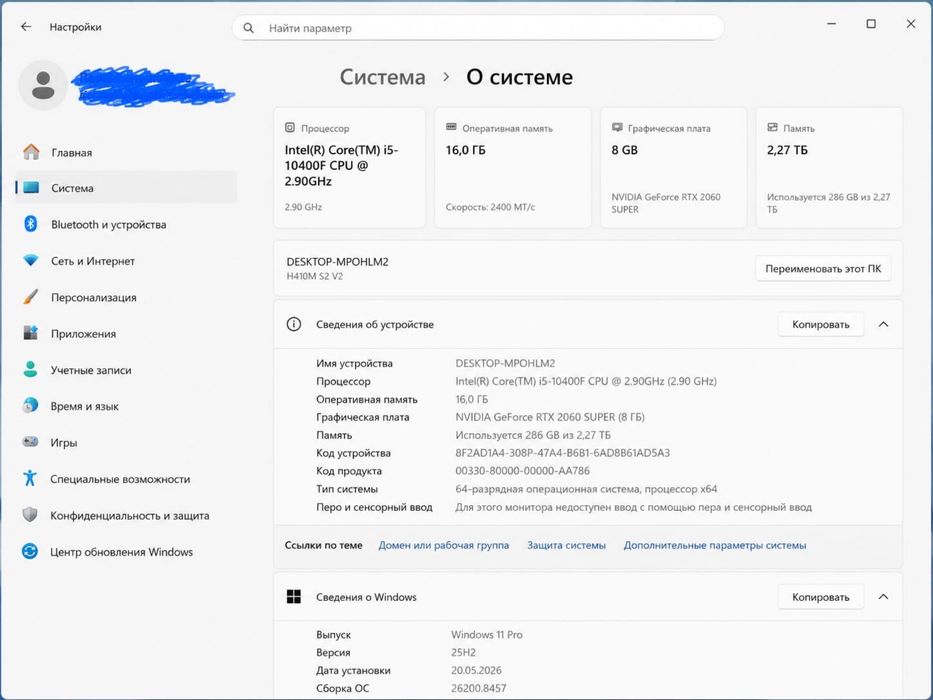Click the install date 20.05.2026

476,670
